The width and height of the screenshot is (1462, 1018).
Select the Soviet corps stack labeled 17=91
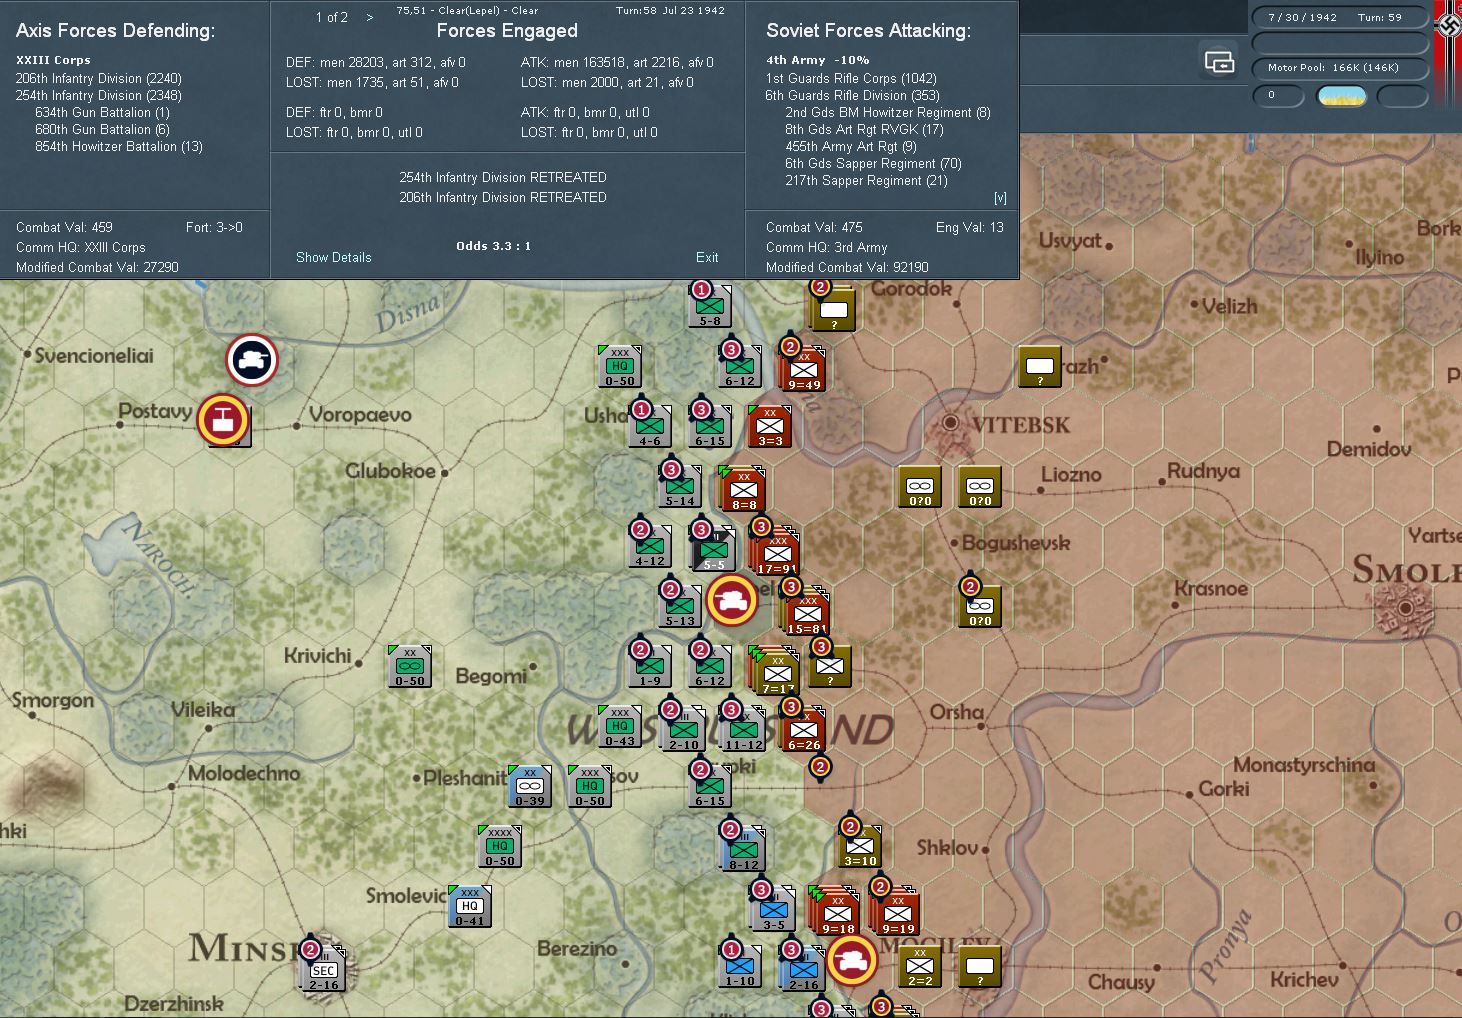pos(777,551)
